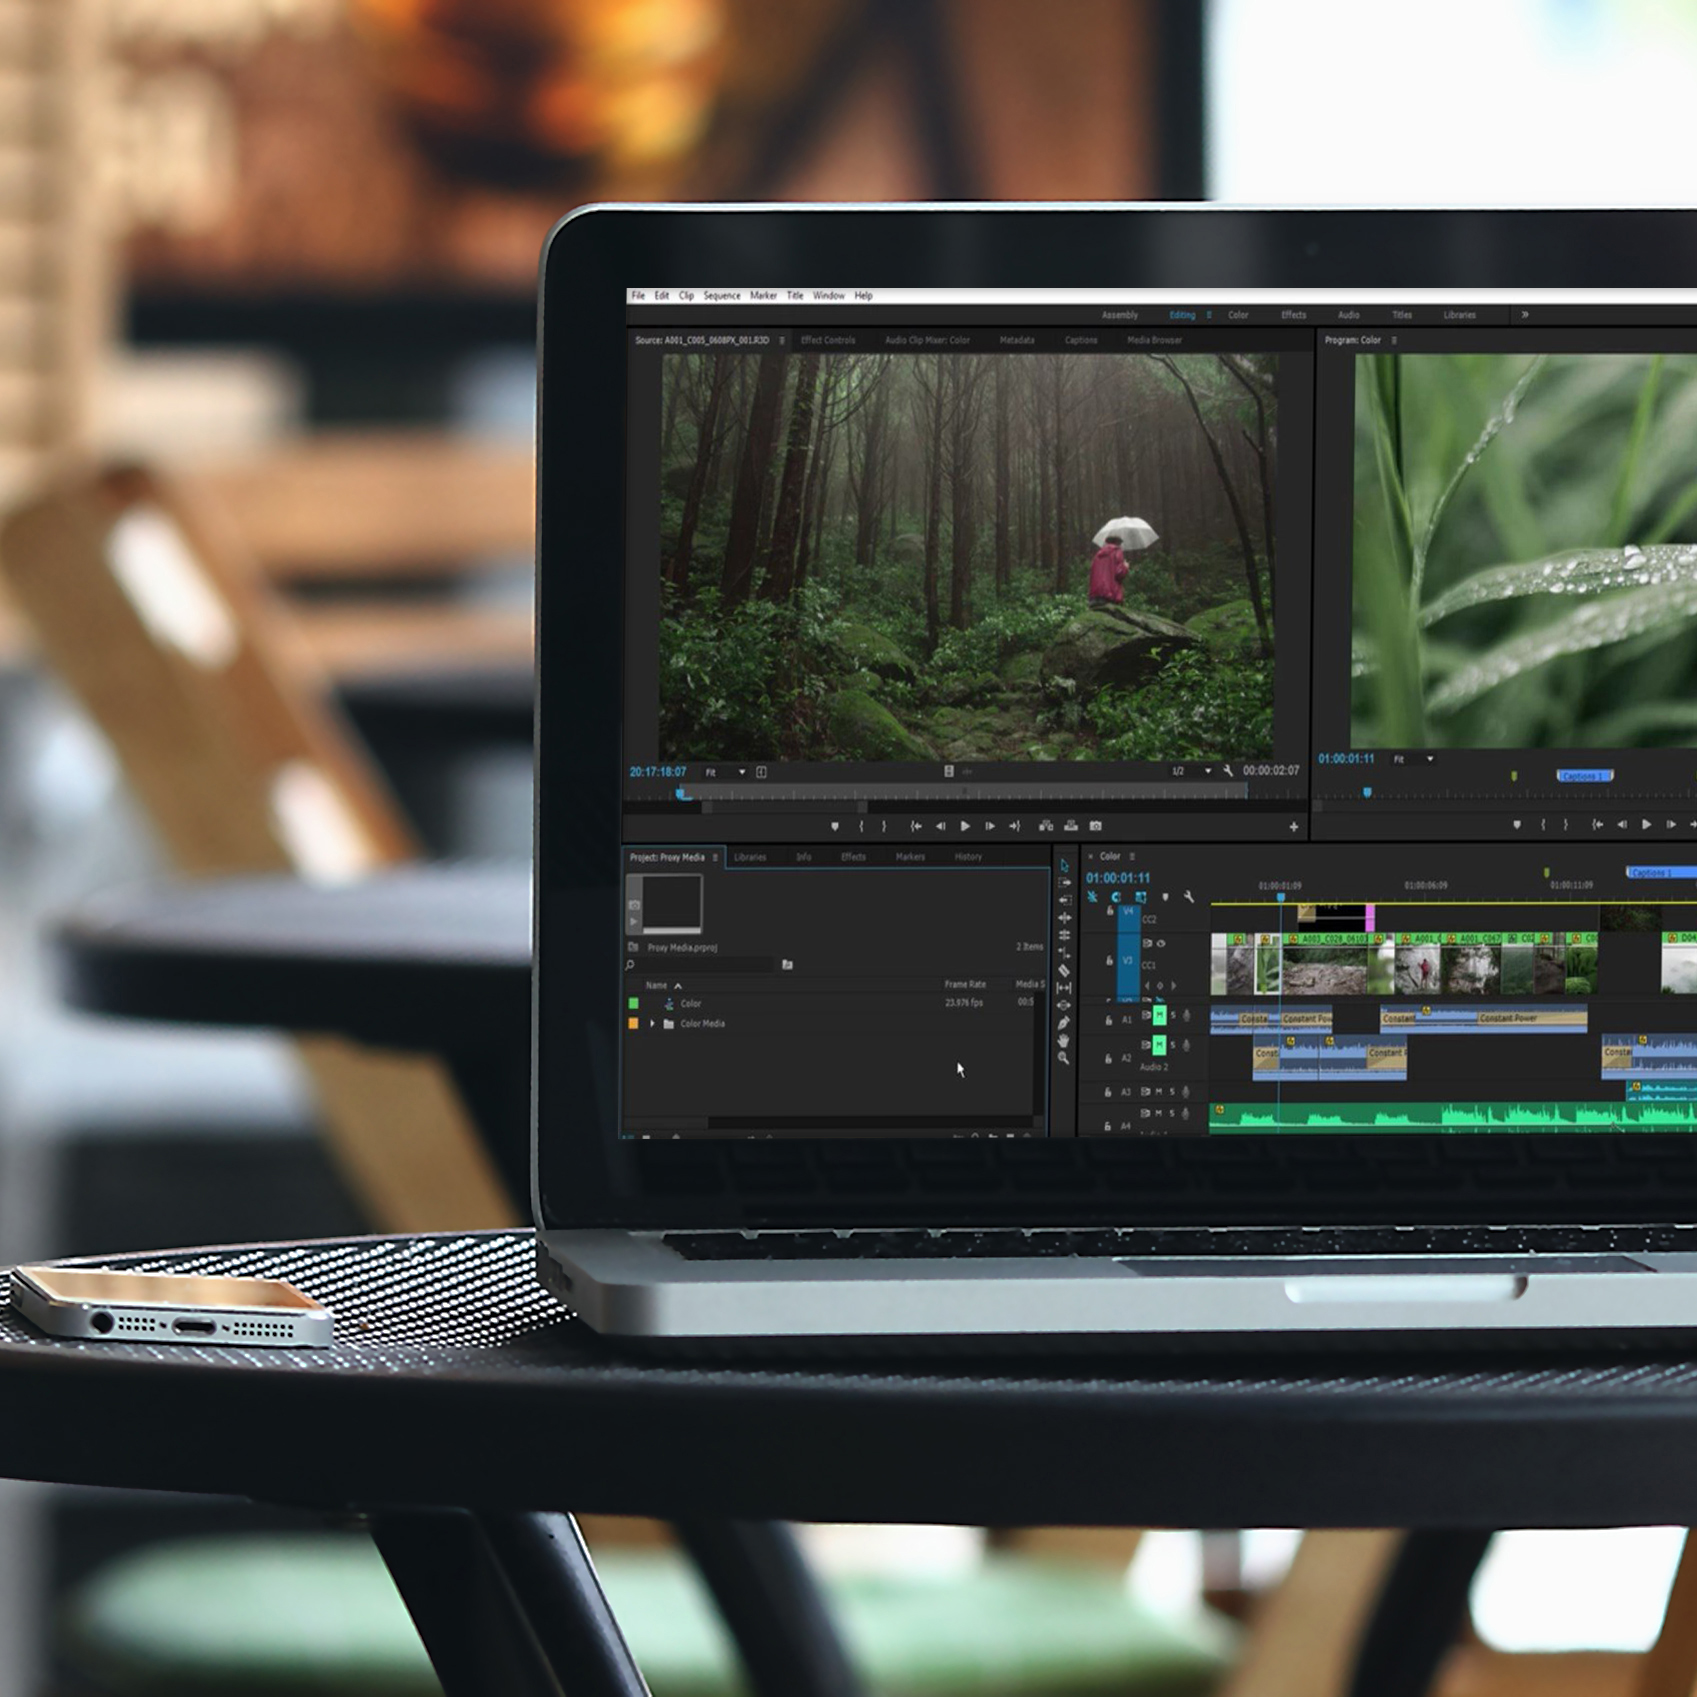Switch to the Assembly workspace

pyautogui.click(x=1120, y=315)
